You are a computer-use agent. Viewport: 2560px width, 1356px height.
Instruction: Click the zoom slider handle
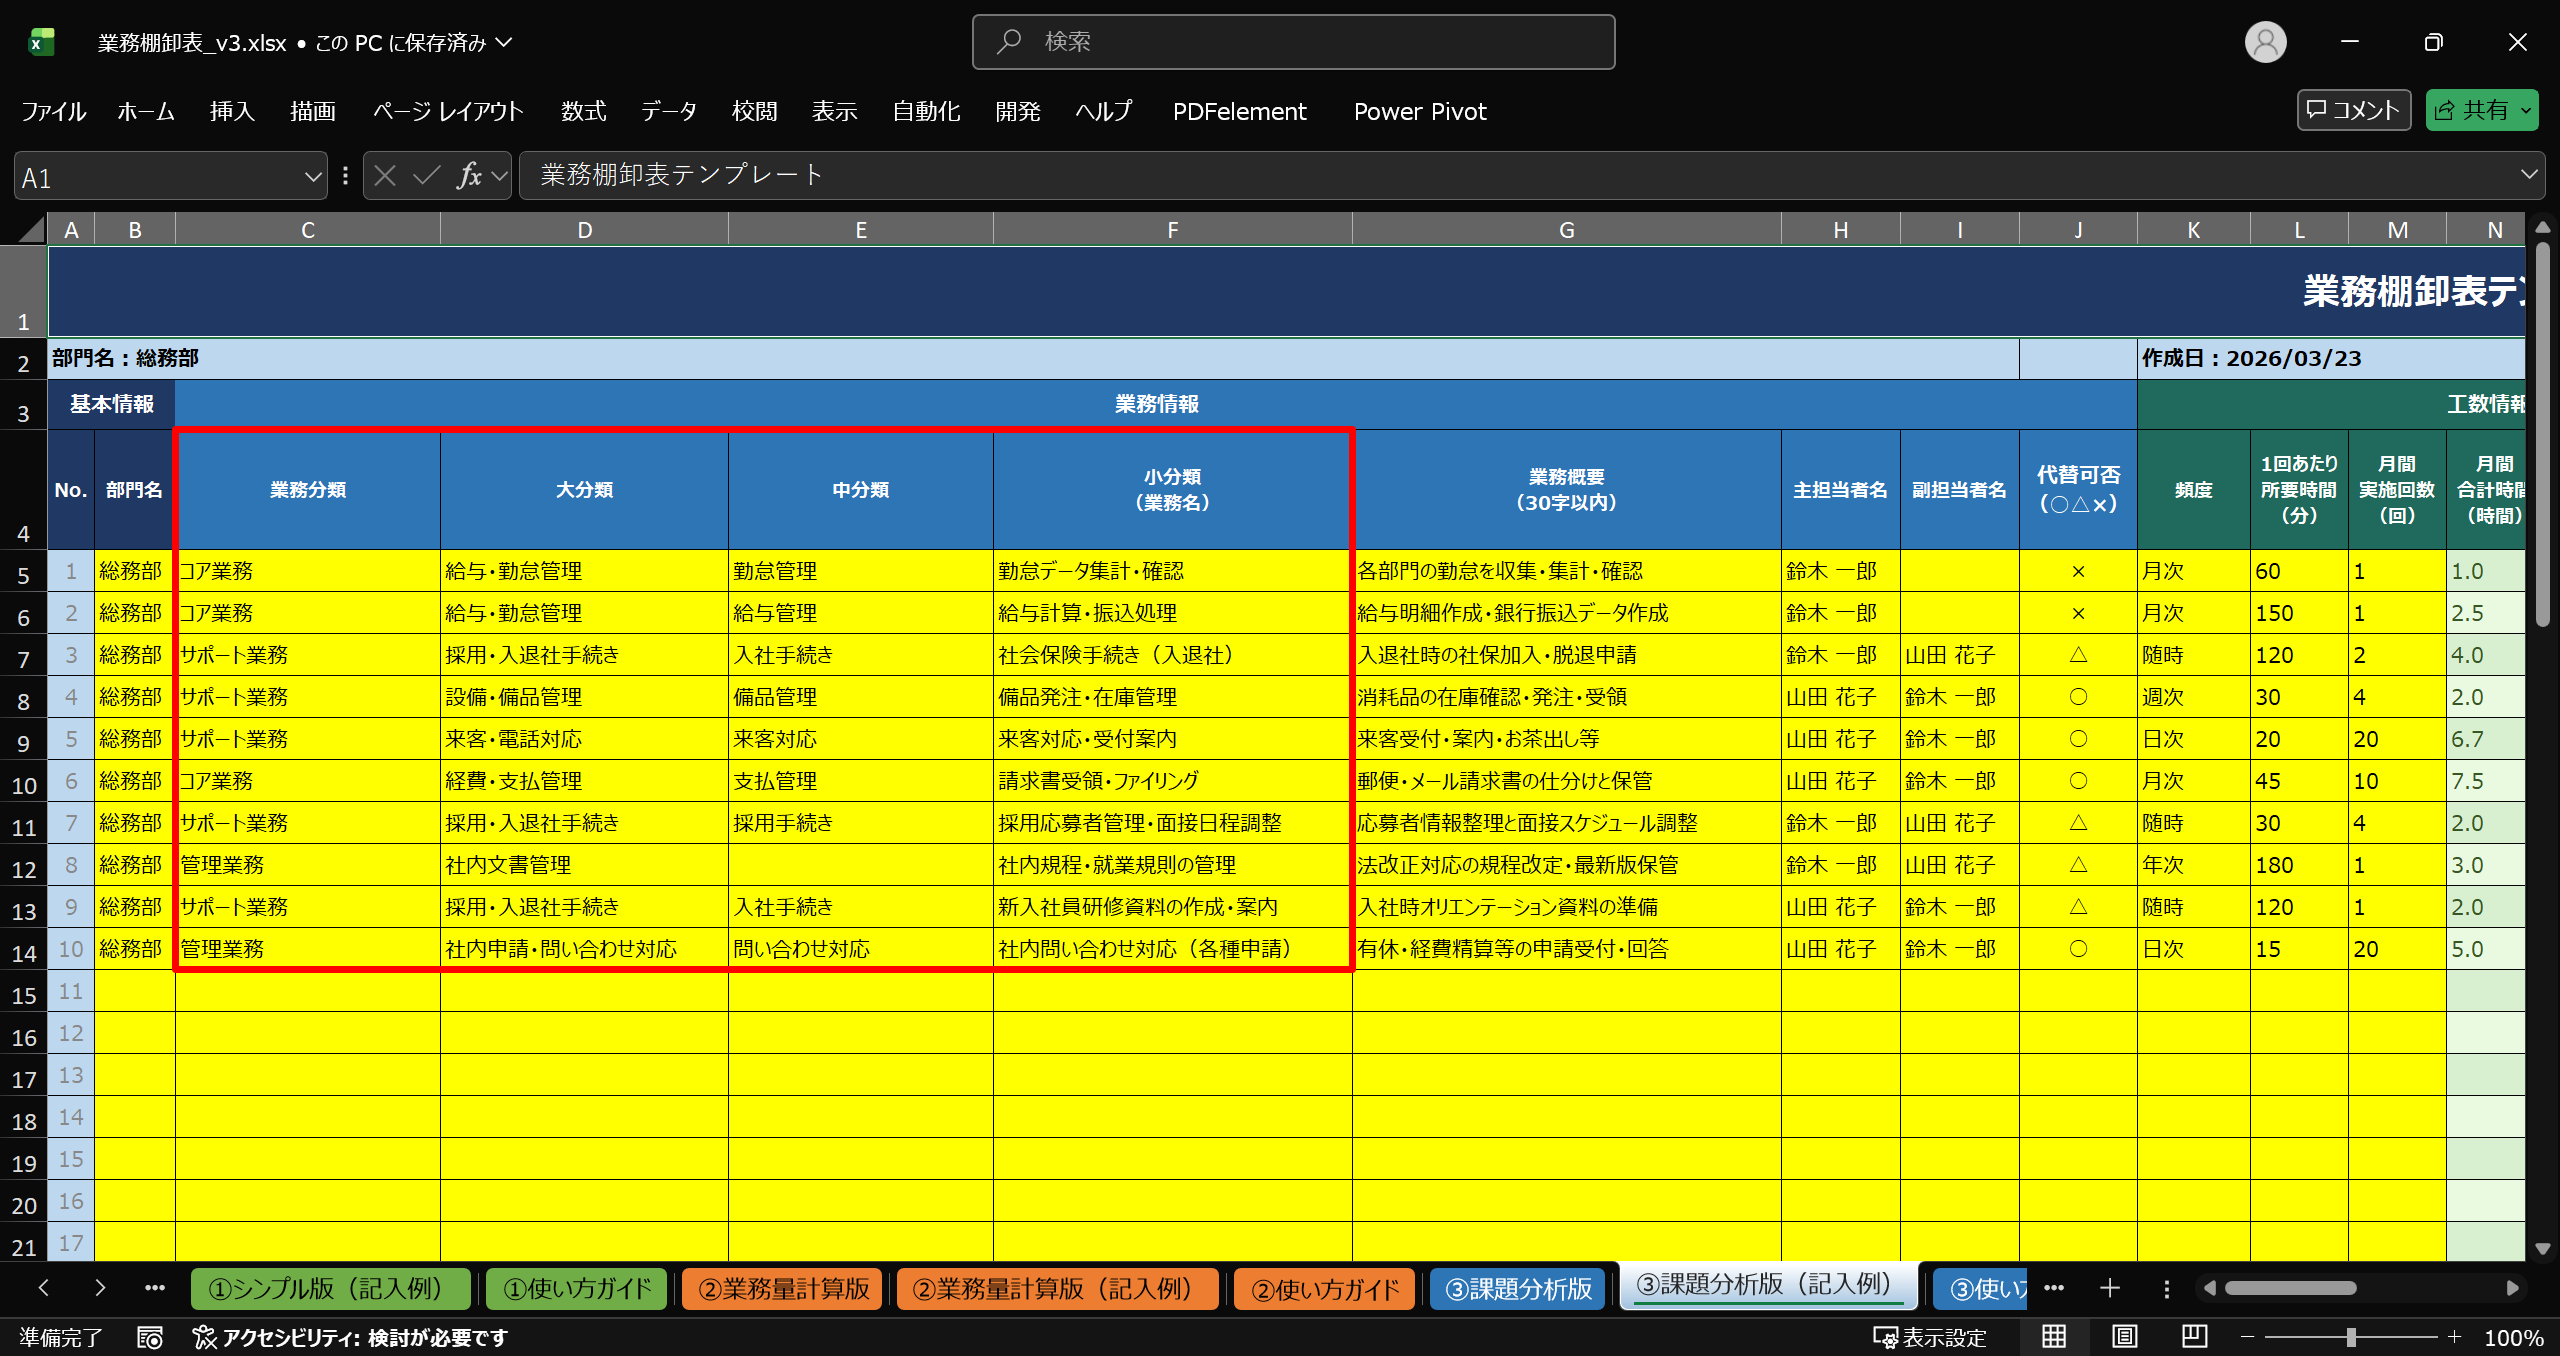tap(2351, 1337)
